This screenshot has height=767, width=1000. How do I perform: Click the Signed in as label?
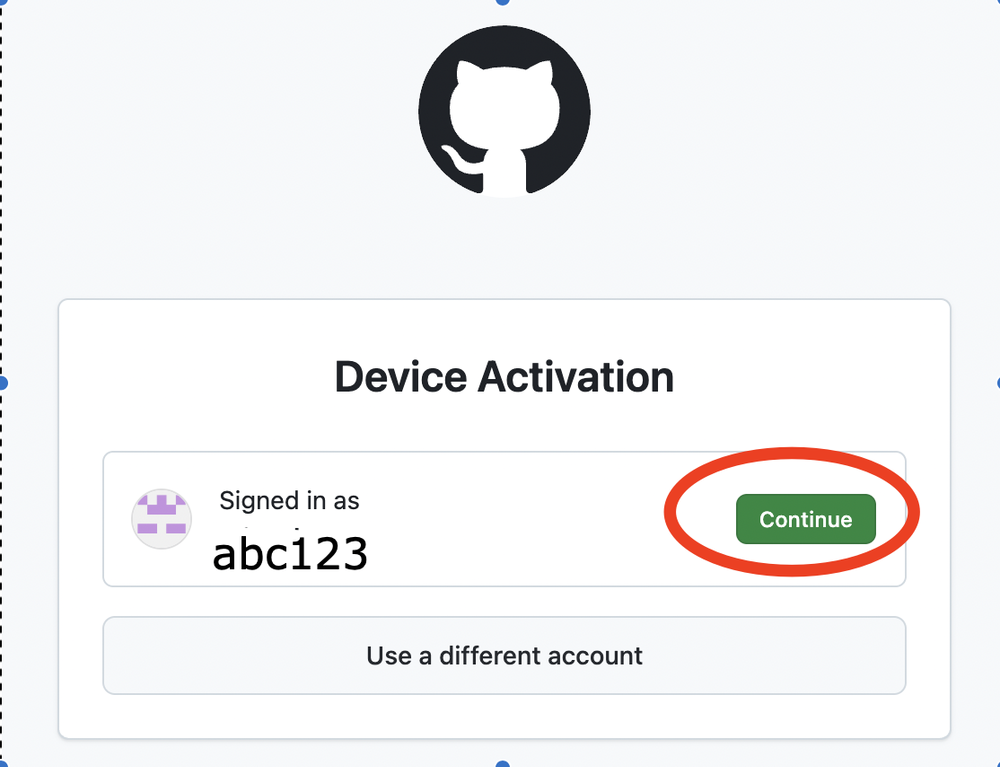288,500
